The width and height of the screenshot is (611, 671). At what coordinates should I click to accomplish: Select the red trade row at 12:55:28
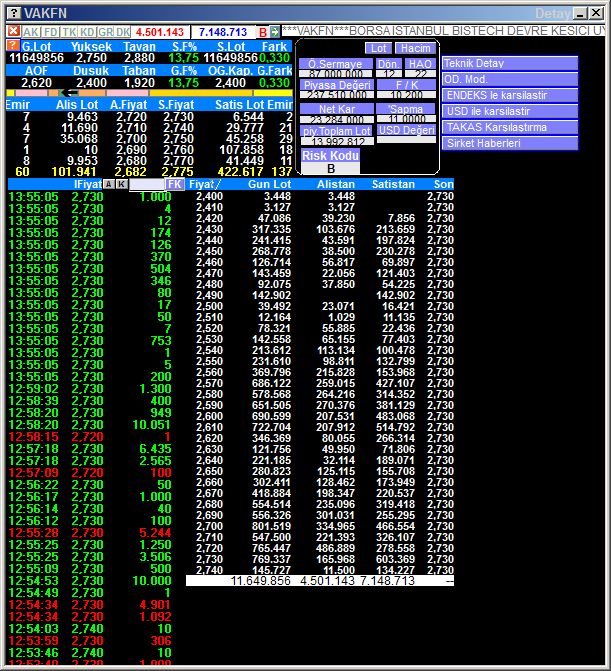90,532
